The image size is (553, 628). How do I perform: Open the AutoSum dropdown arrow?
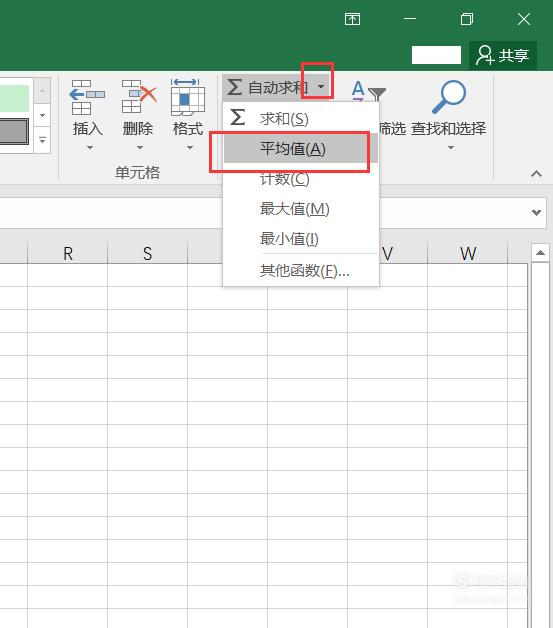point(321,87)
